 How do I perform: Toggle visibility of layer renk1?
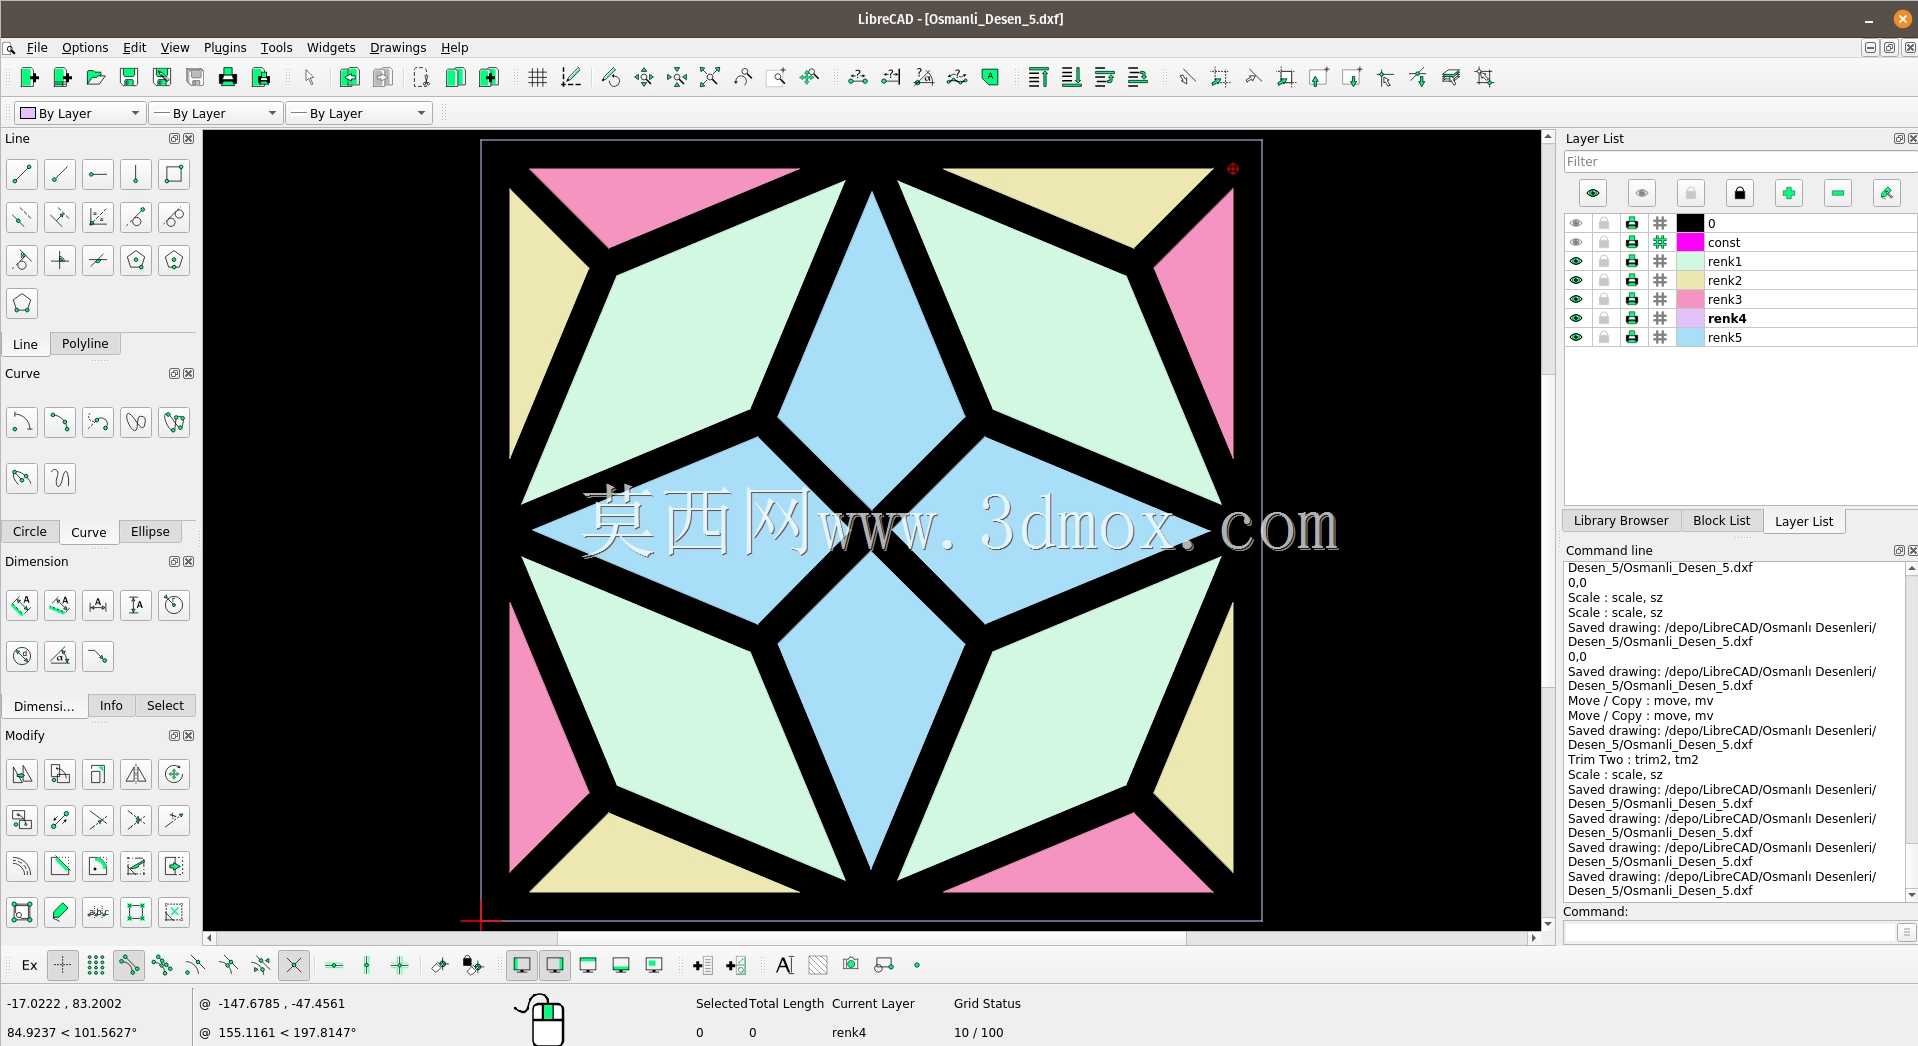click(x=1577, y=261)
